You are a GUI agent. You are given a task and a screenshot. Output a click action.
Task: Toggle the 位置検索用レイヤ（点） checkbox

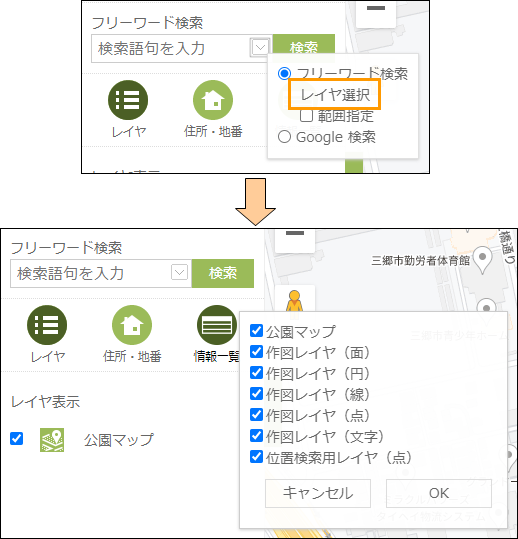point(256,457)
